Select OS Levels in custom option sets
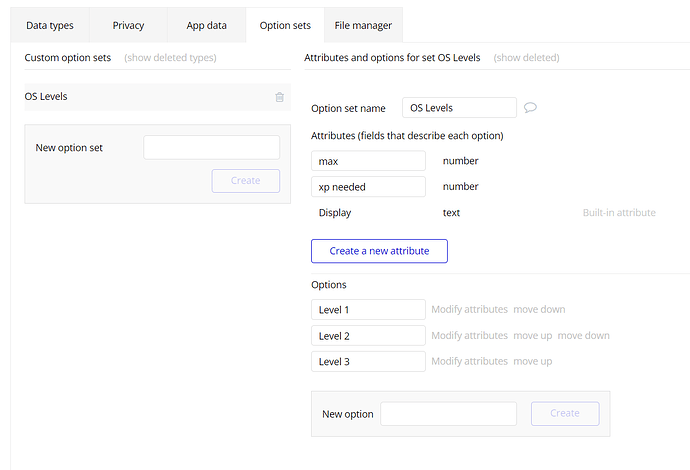 46,96
